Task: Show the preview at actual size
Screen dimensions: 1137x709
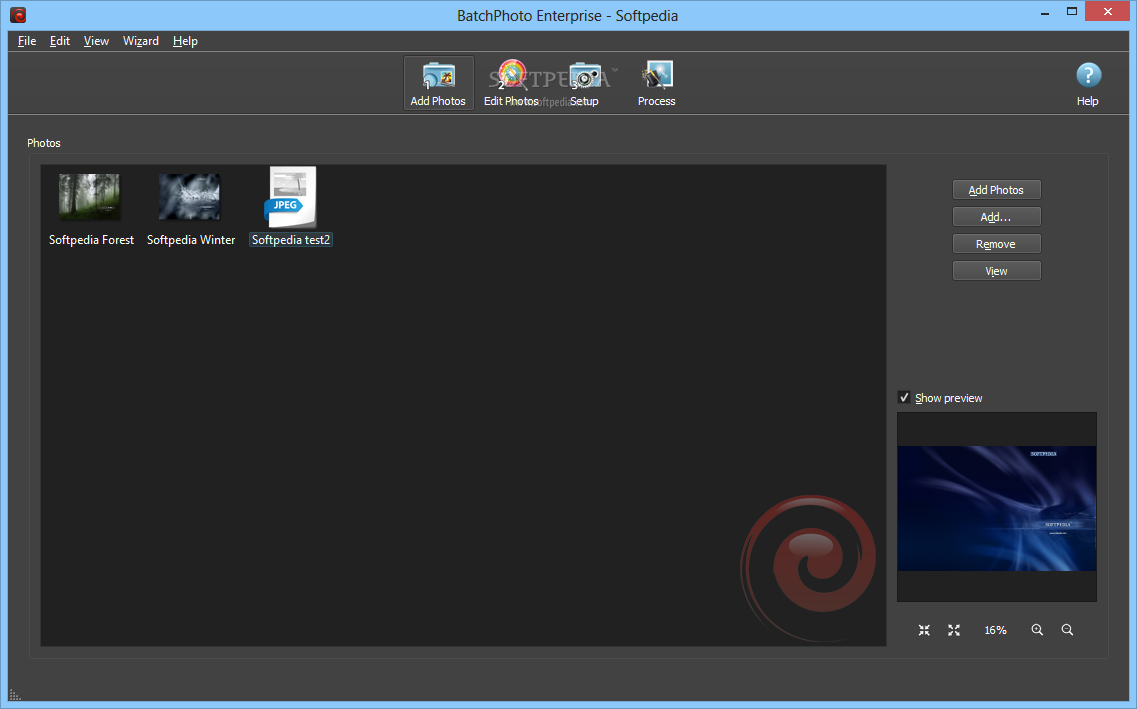Action: click(x=954, y=630)
